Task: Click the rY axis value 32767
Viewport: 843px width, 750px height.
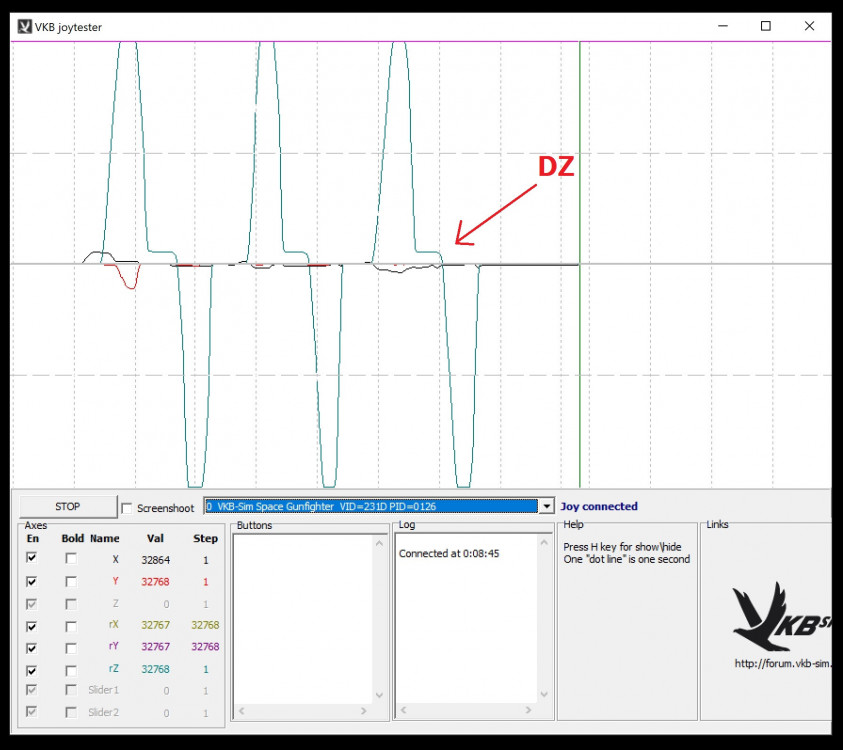Action: 155,646
